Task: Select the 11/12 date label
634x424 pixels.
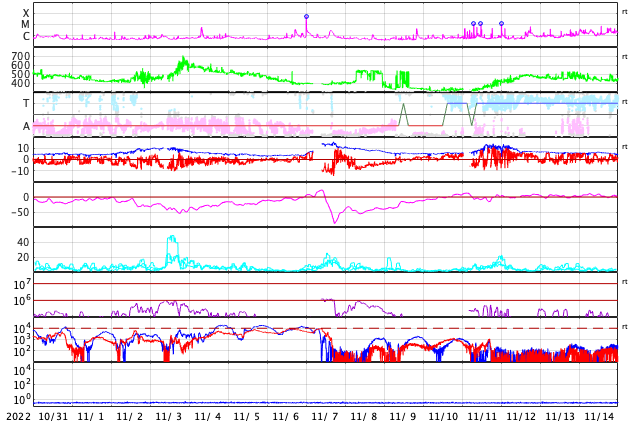Action: (x=521, y=417)
